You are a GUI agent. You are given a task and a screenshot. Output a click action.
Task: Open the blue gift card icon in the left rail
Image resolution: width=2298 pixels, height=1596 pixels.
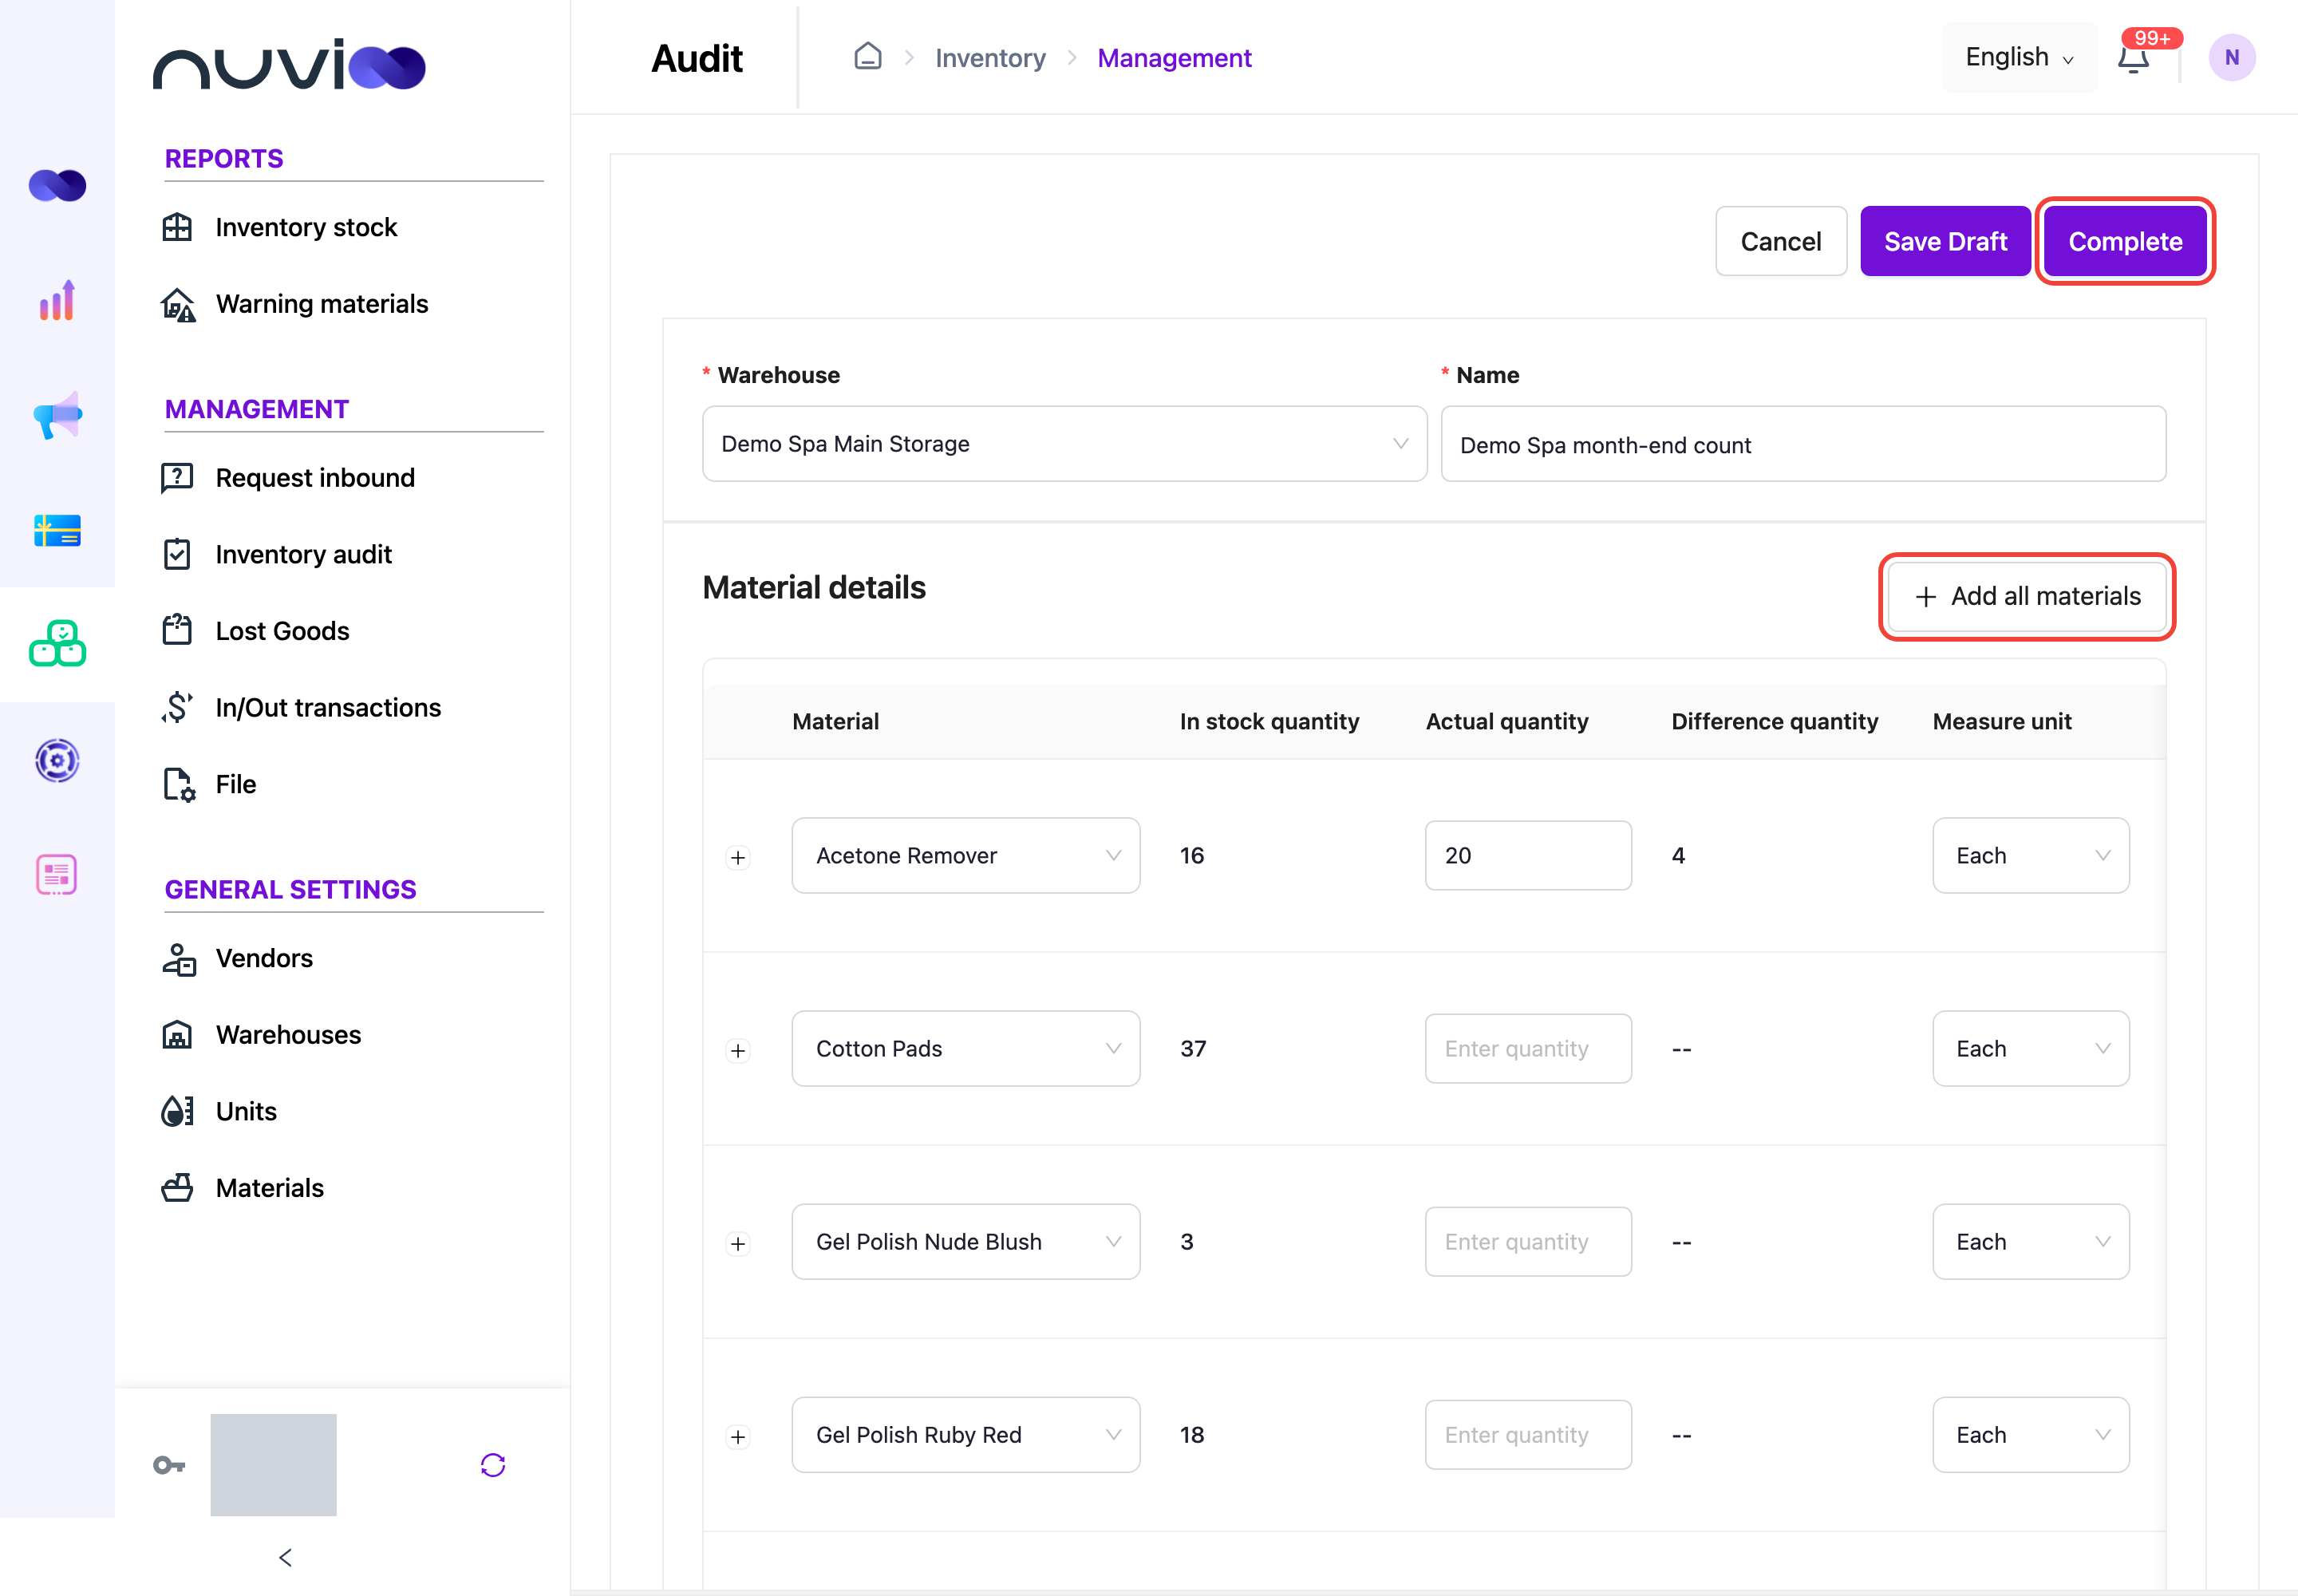[57, 530]
